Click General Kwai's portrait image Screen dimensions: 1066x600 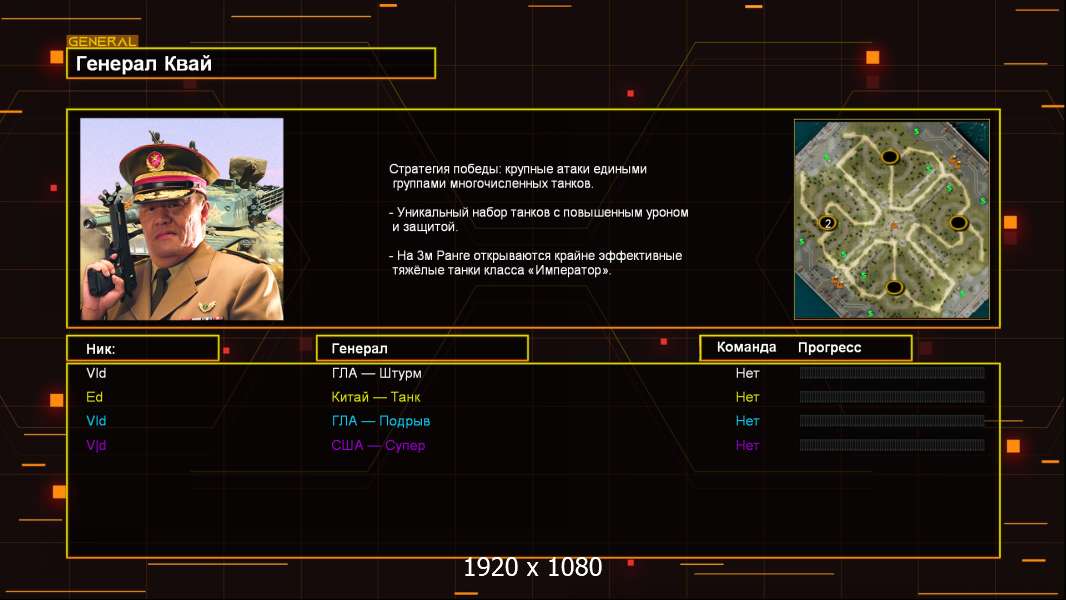coord(182,219)
